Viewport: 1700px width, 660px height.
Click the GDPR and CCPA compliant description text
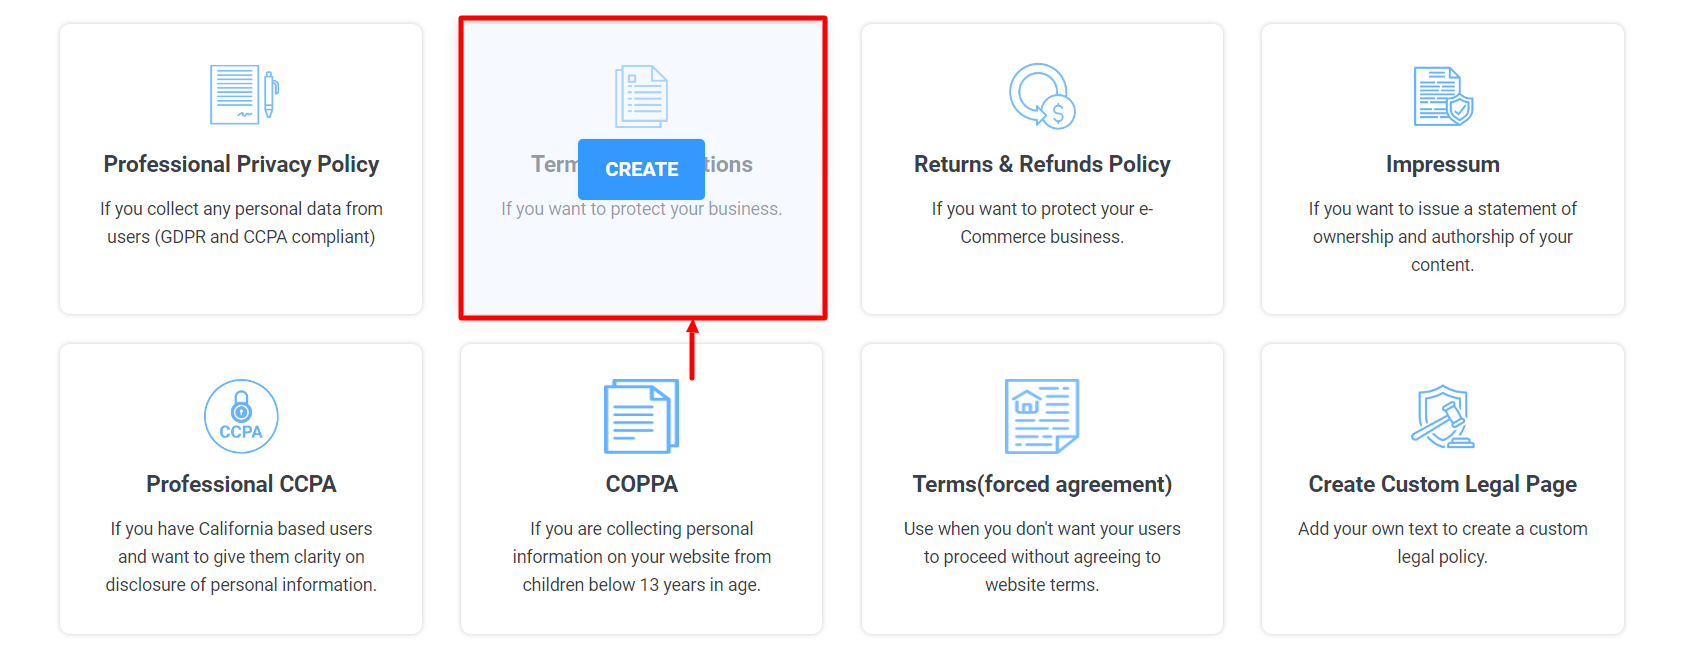point(240,222)
